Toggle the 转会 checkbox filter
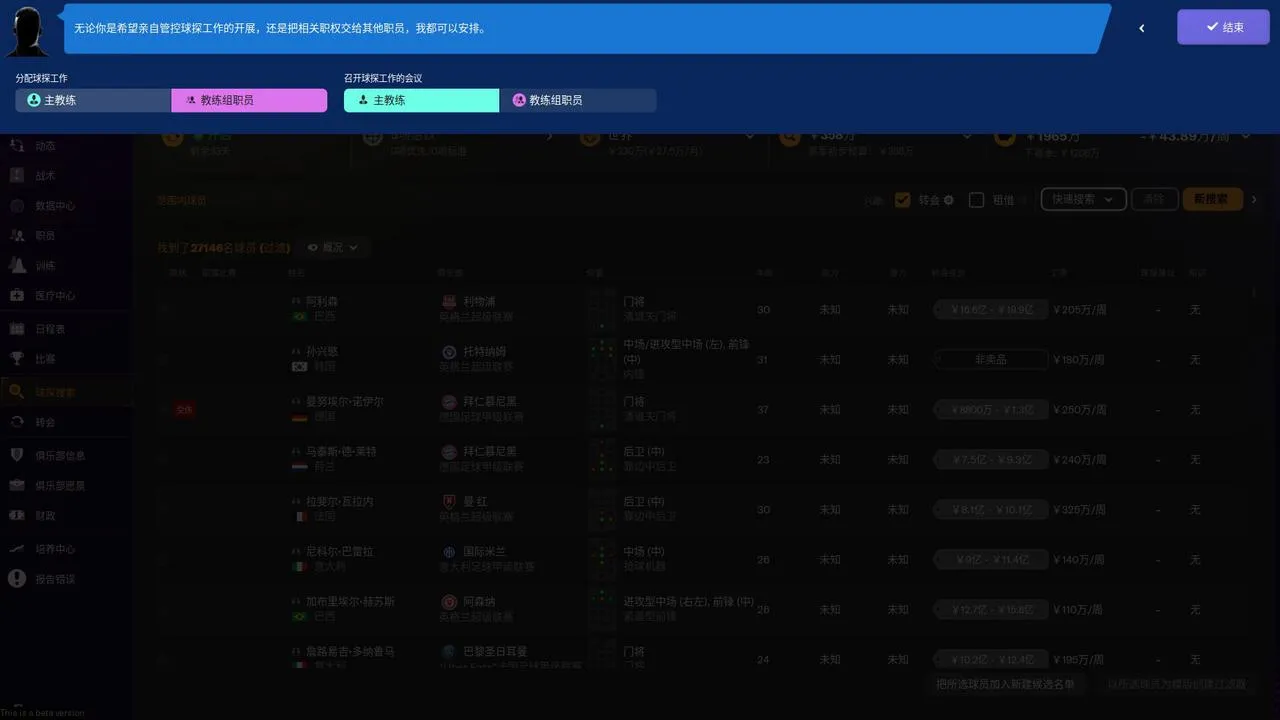This screenshot has width=1280, height=720. [903, 200]
